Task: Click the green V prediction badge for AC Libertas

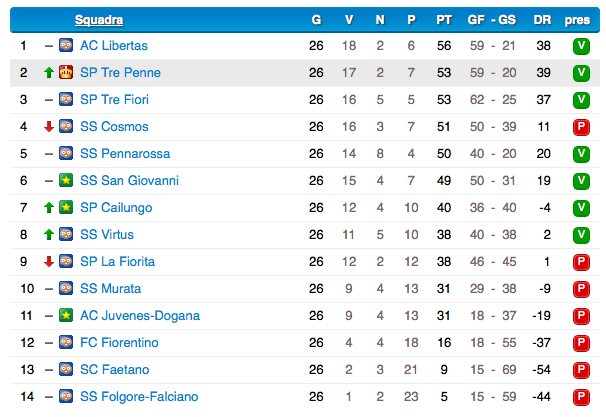Action: (581, 46)
